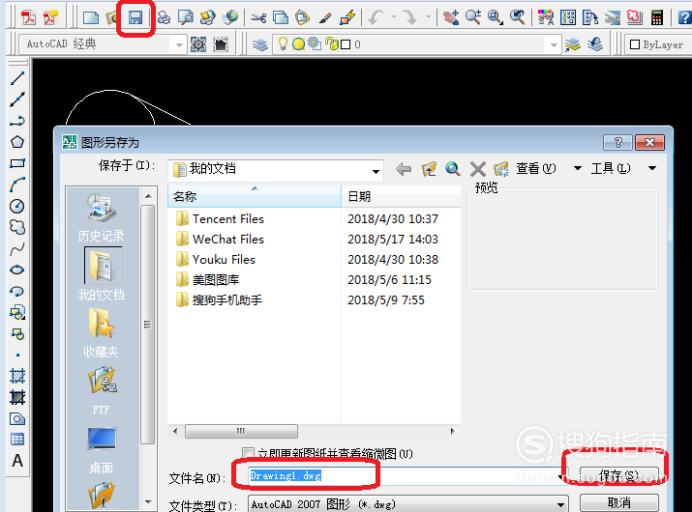Select the Ellipse draw tool

click(17, 270)
